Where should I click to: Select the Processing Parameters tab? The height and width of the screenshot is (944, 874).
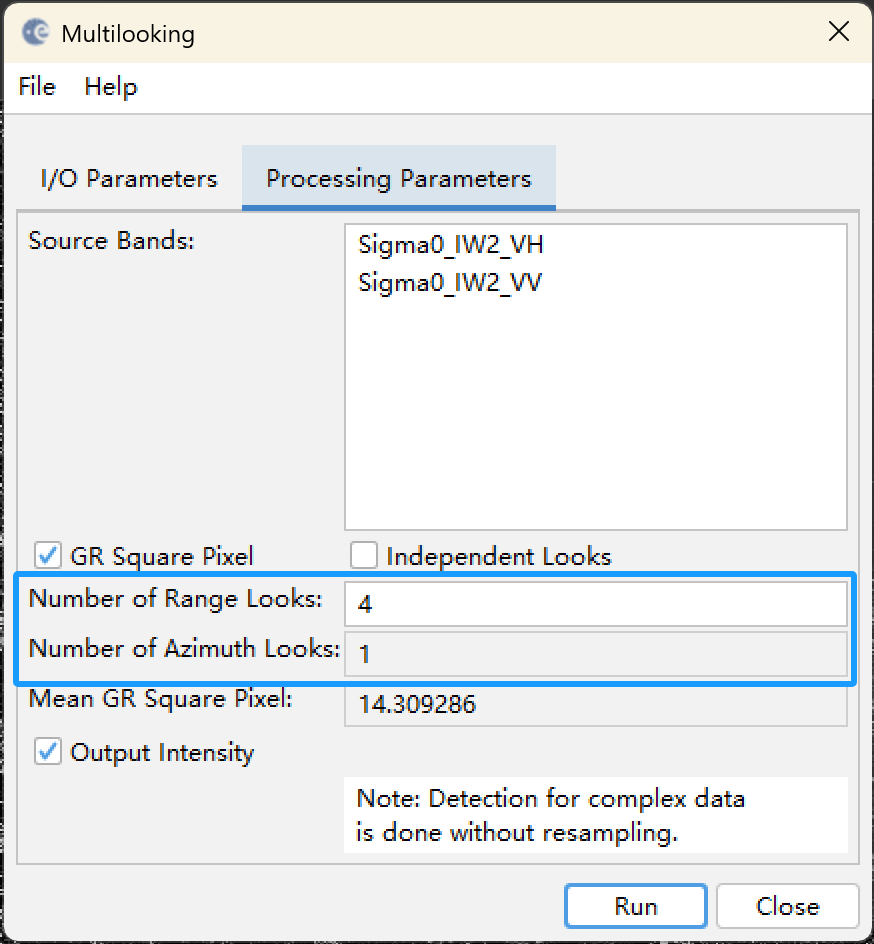[x=398, y=179]
